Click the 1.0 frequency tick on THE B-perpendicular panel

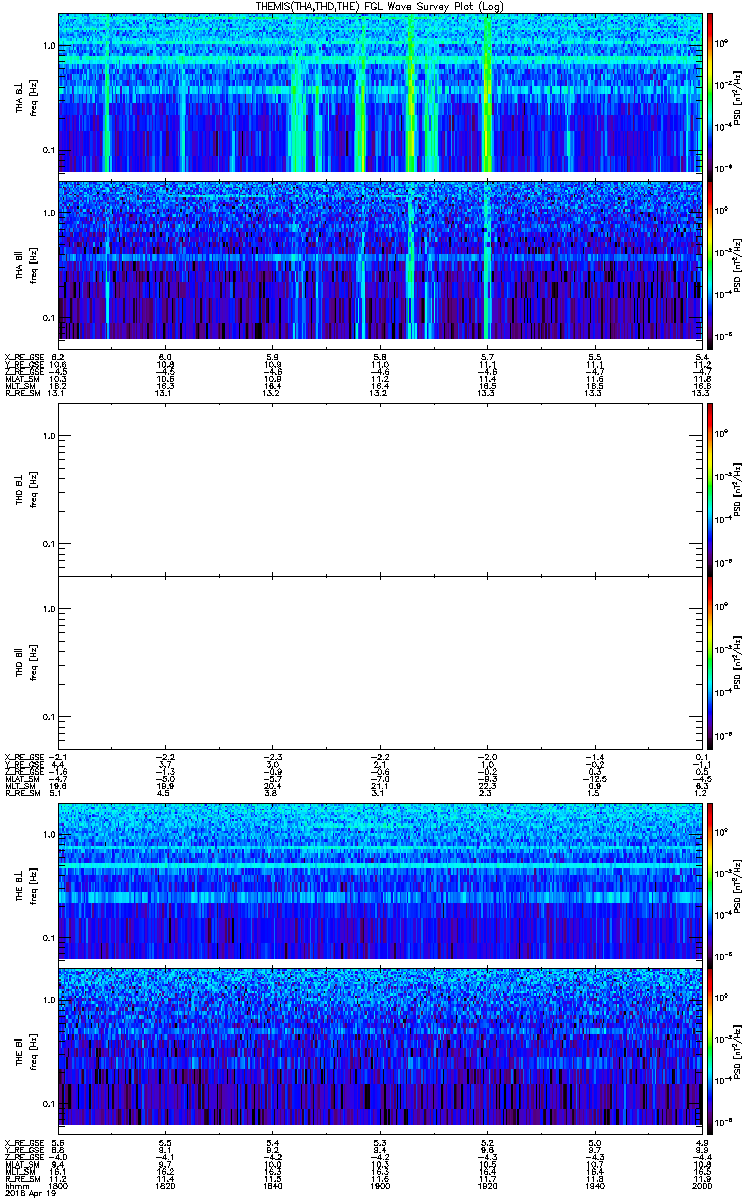pyautogui.click(x=48, y=834)
